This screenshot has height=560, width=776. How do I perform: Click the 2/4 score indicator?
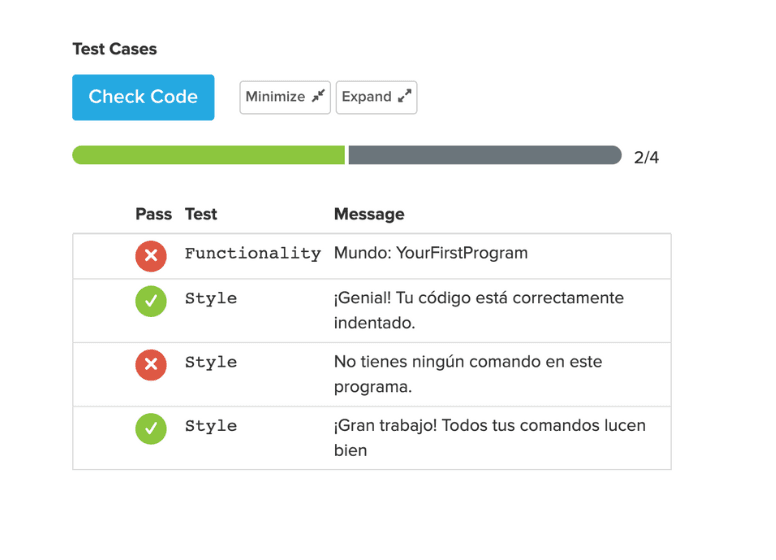point(646,157)
